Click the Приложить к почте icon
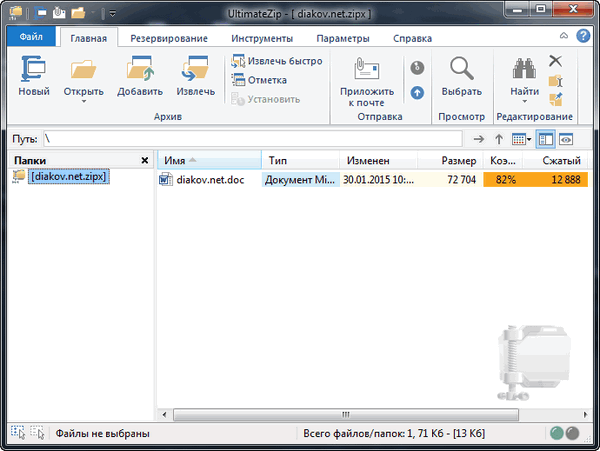Screen dimensions: 600x451 (367, 68)
